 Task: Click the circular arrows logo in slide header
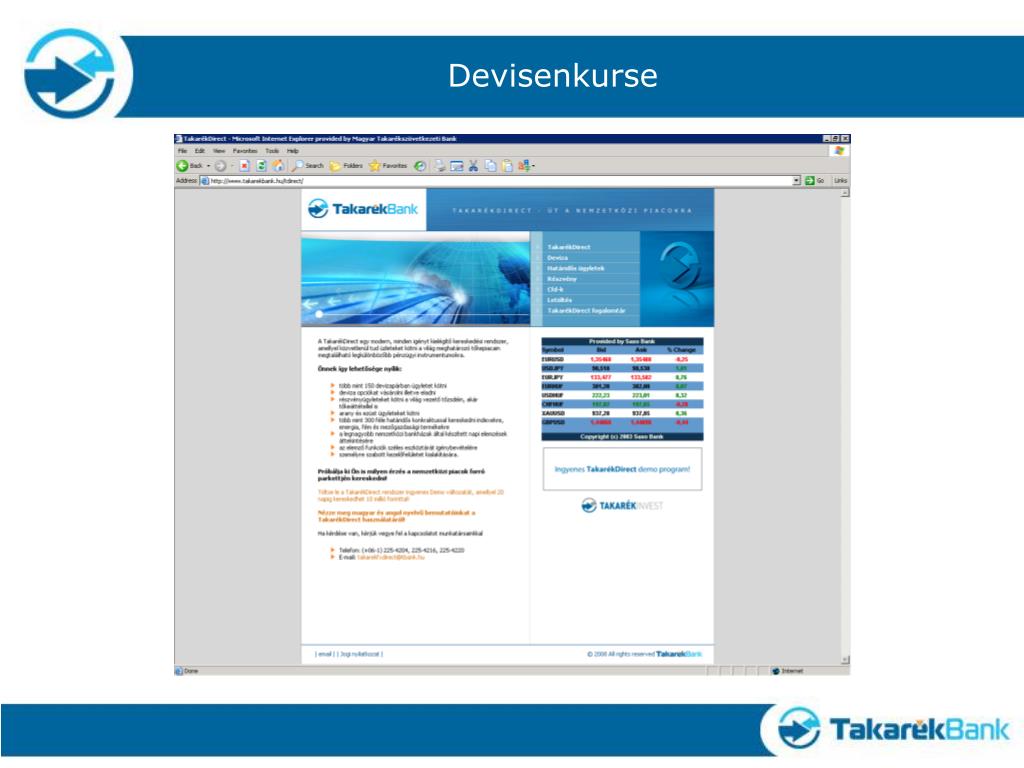pyautogui.click(x=71, y=73)
